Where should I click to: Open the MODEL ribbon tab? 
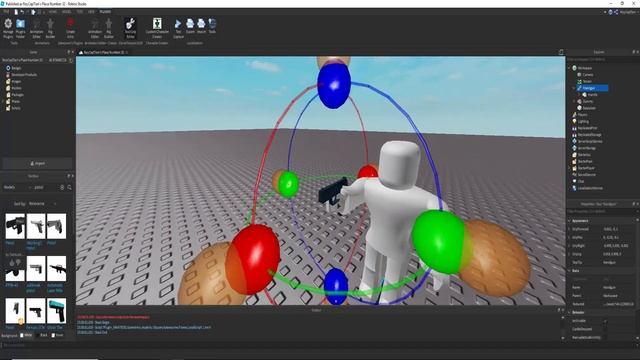66,12
